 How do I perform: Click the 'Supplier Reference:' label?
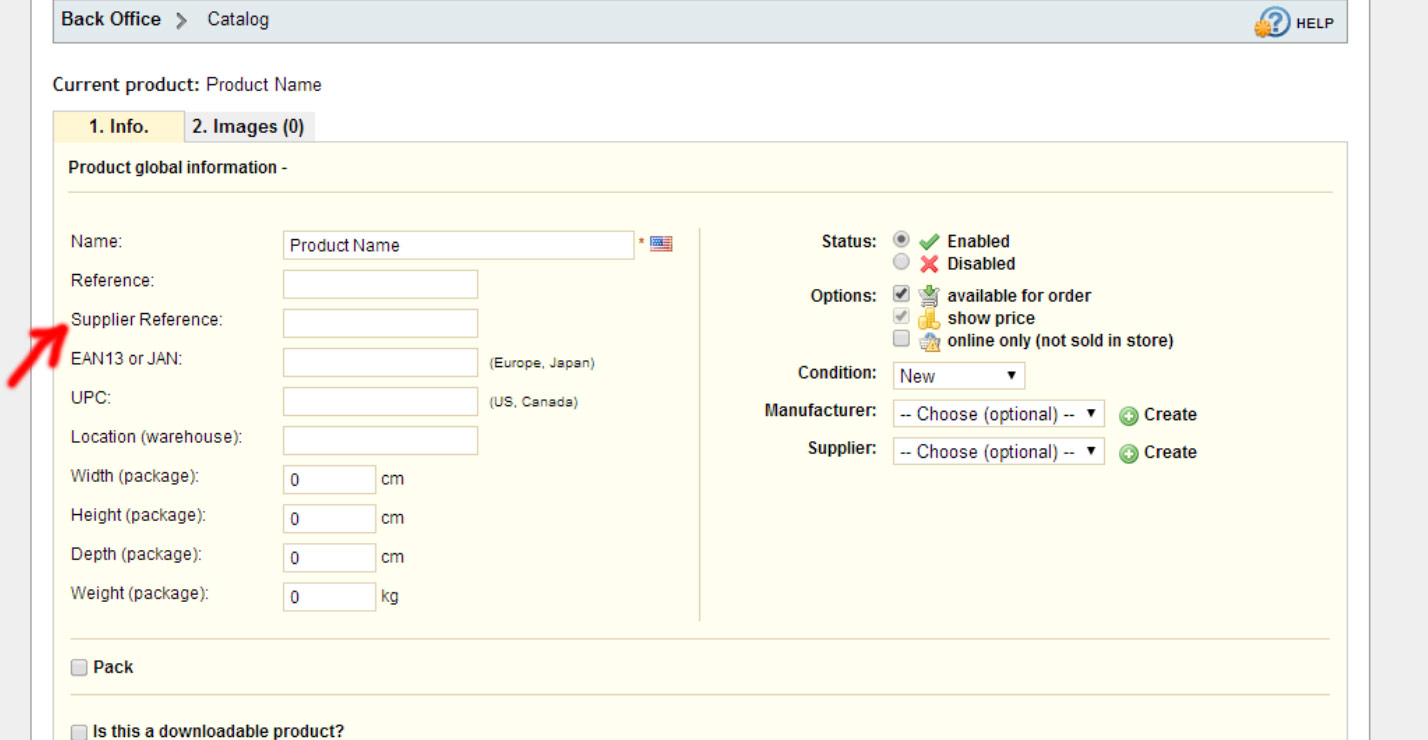[x=147, y=320]
